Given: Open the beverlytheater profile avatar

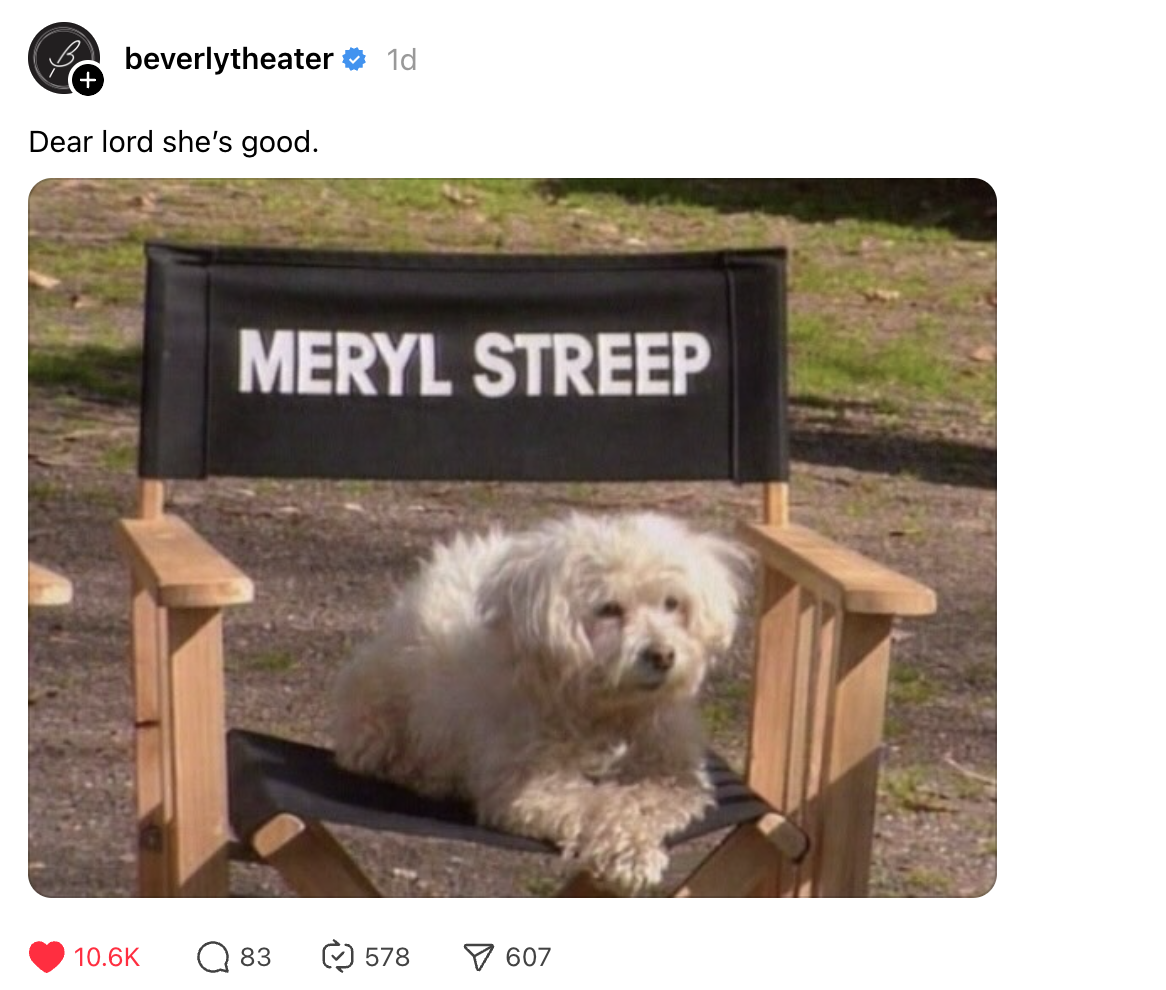Looking at the screenshot, I should coord(64,58).
